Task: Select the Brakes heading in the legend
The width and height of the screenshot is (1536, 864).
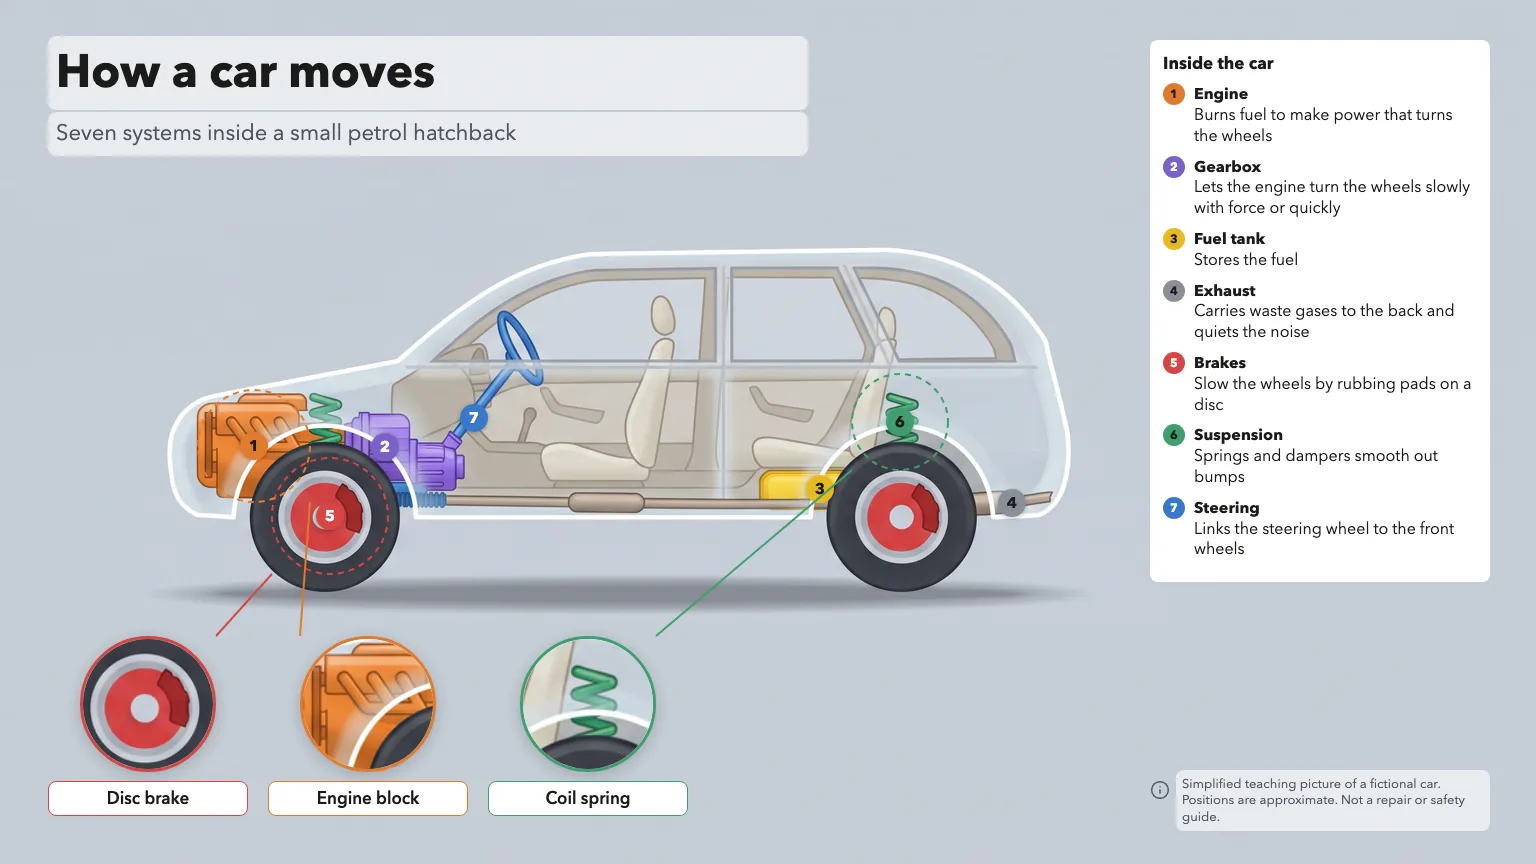Action: (1220, 363)
